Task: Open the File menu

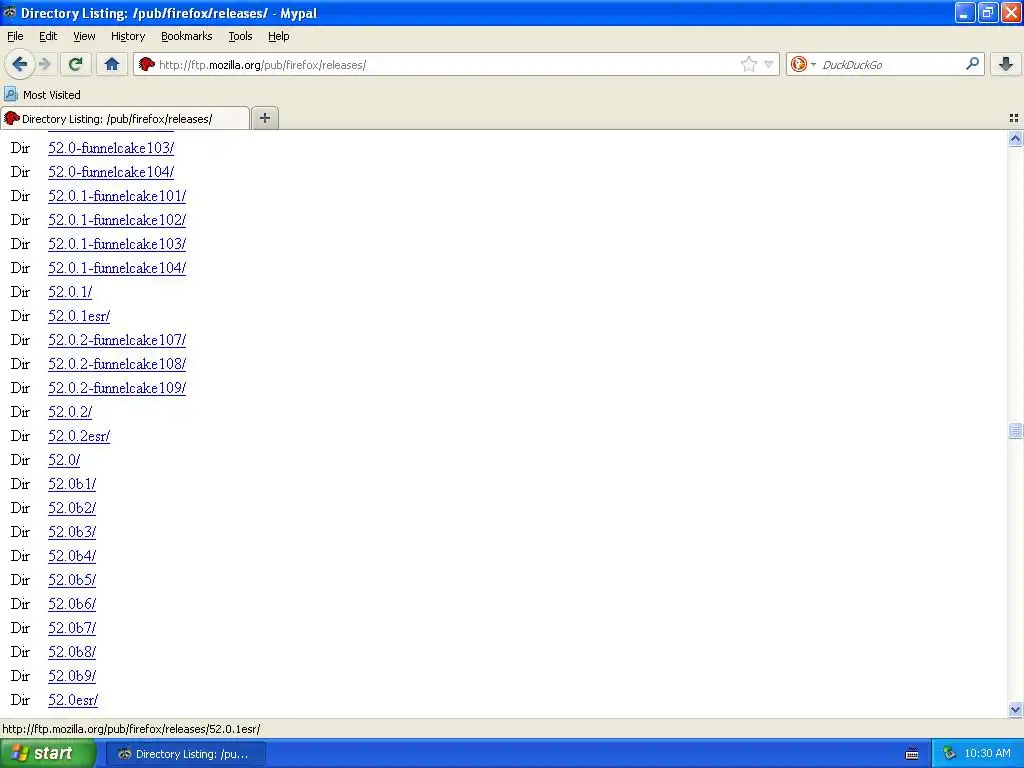Action: click(15, 36)
